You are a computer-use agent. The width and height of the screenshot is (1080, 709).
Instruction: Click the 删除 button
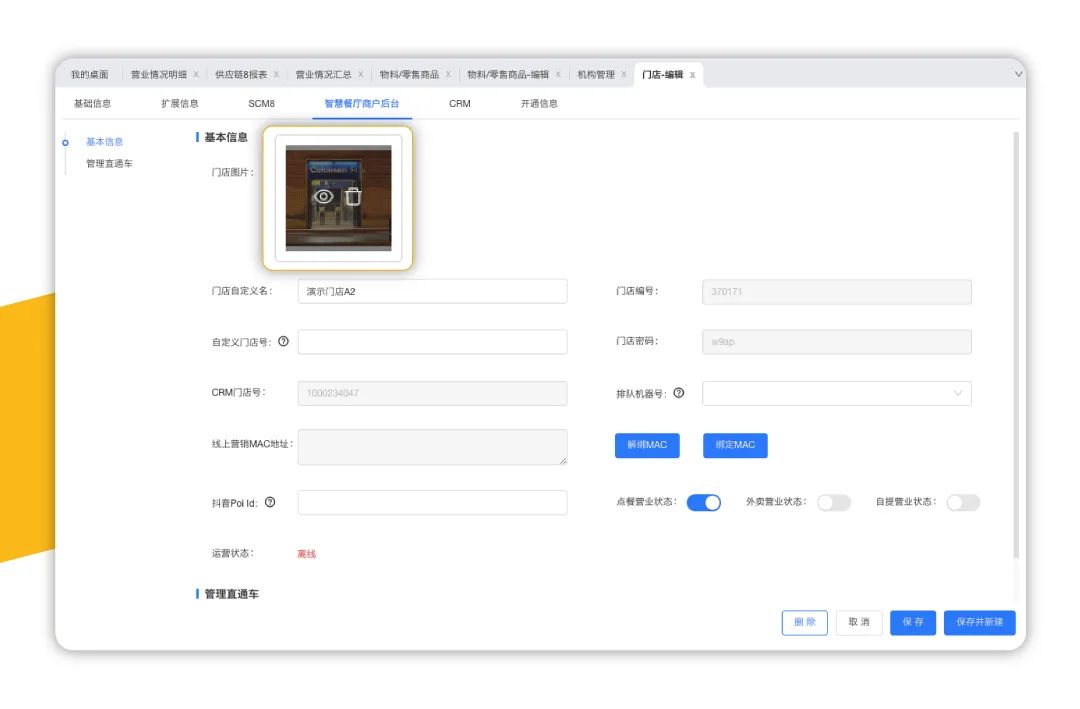pyautogui.click(x=804, y=622)
